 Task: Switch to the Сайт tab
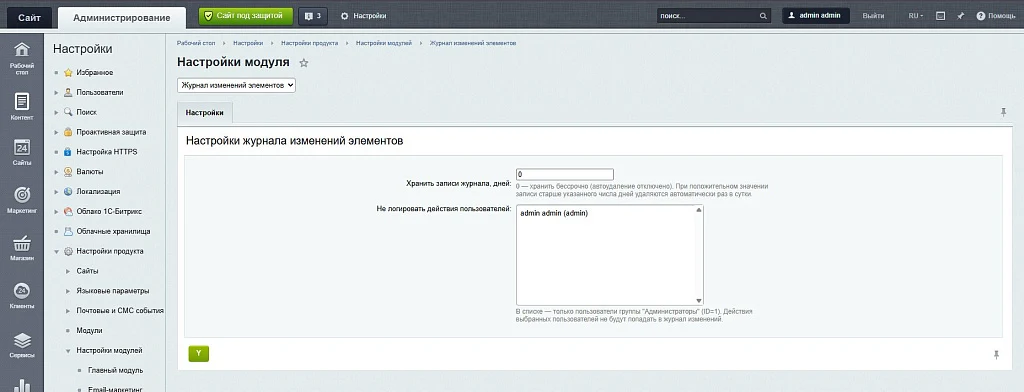click(x=29, y=18)
